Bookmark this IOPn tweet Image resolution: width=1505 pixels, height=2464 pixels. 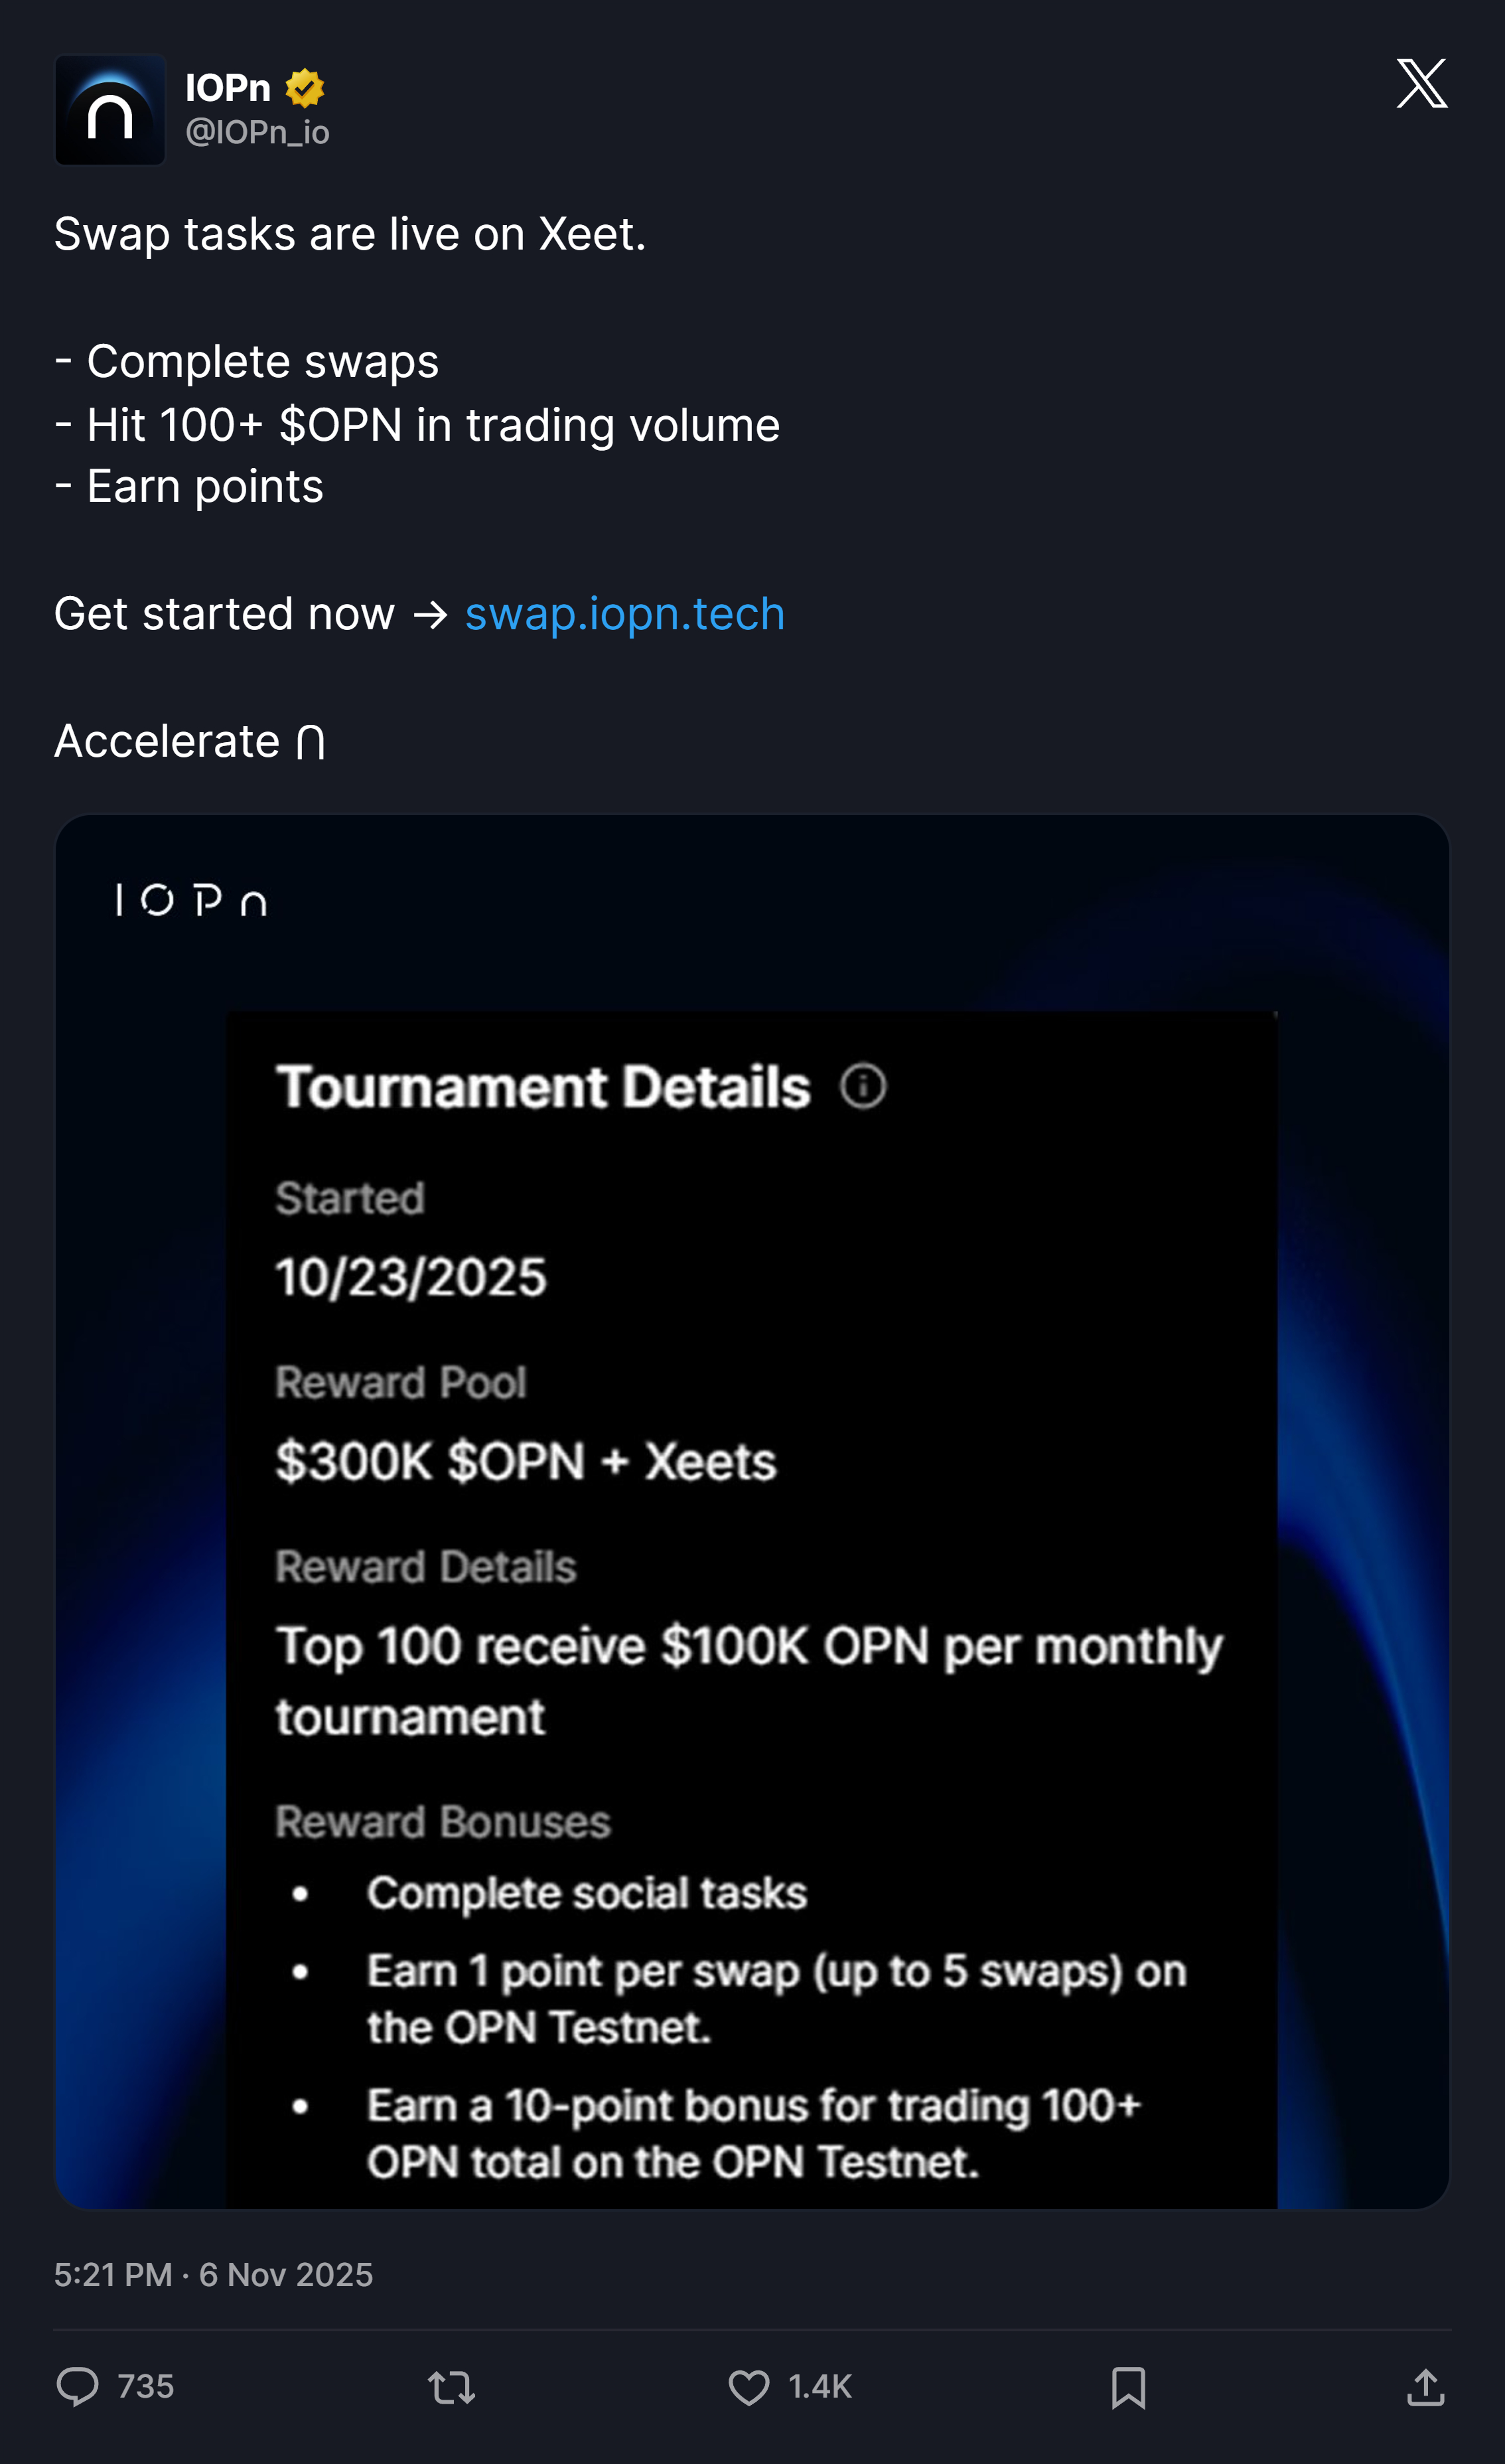pyautogui.click(x=1128, y=2387)
